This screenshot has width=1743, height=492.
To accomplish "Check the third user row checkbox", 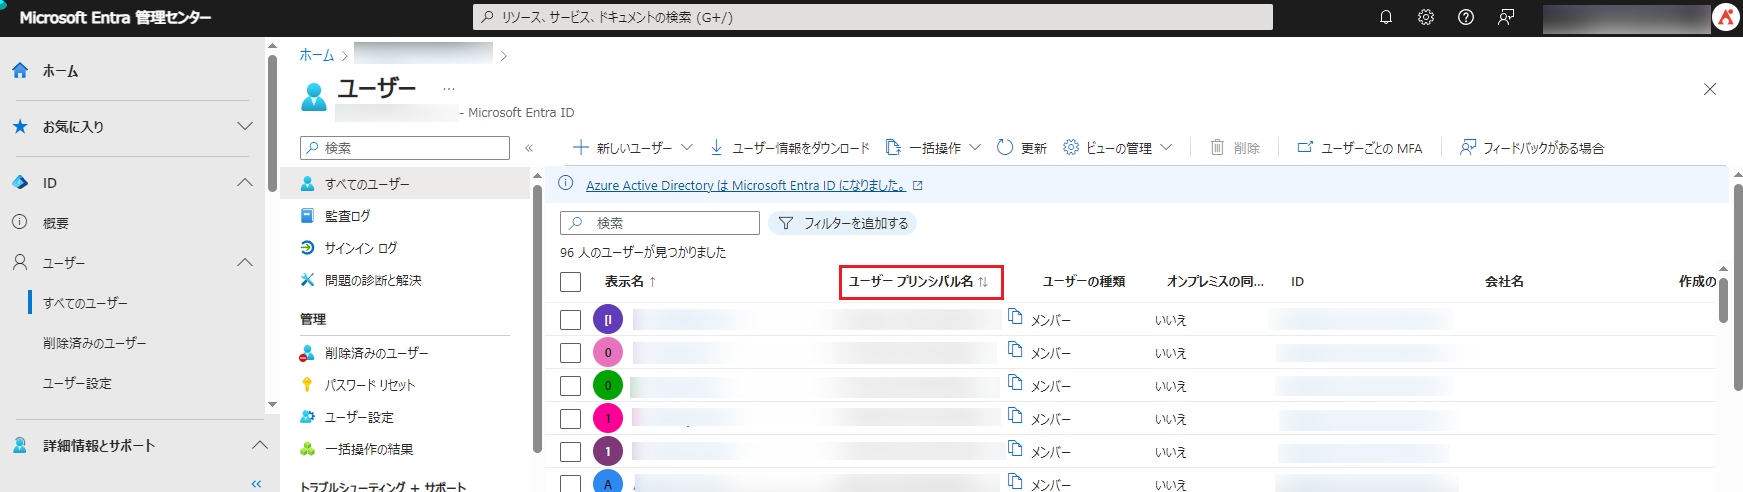I will pyautogui.click(x=570, y=386).
